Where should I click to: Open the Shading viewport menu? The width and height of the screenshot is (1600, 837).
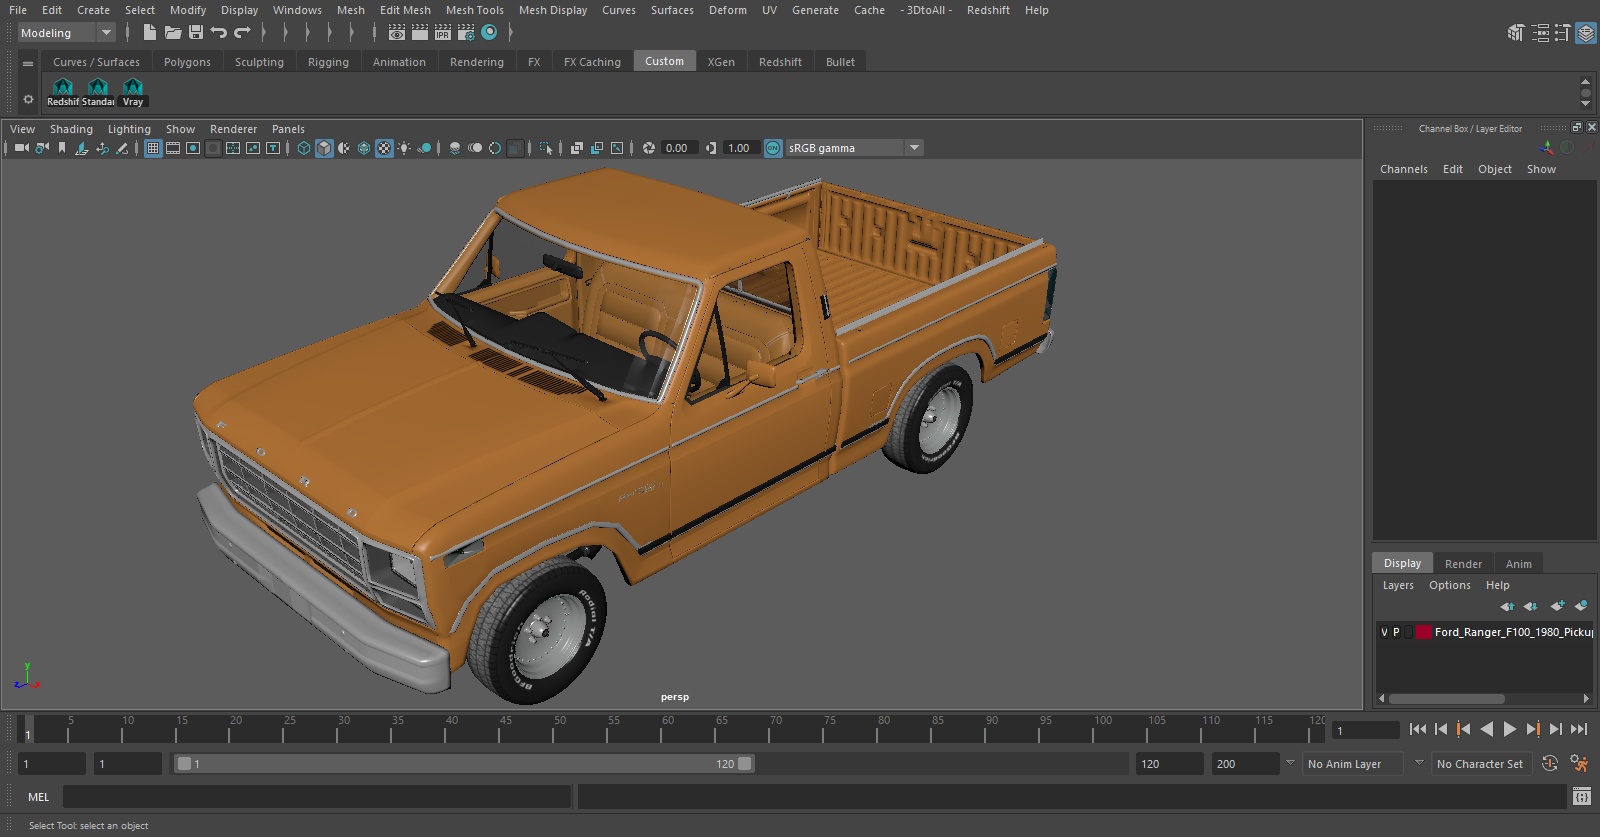pyautogui.click(x=71, y=129)
